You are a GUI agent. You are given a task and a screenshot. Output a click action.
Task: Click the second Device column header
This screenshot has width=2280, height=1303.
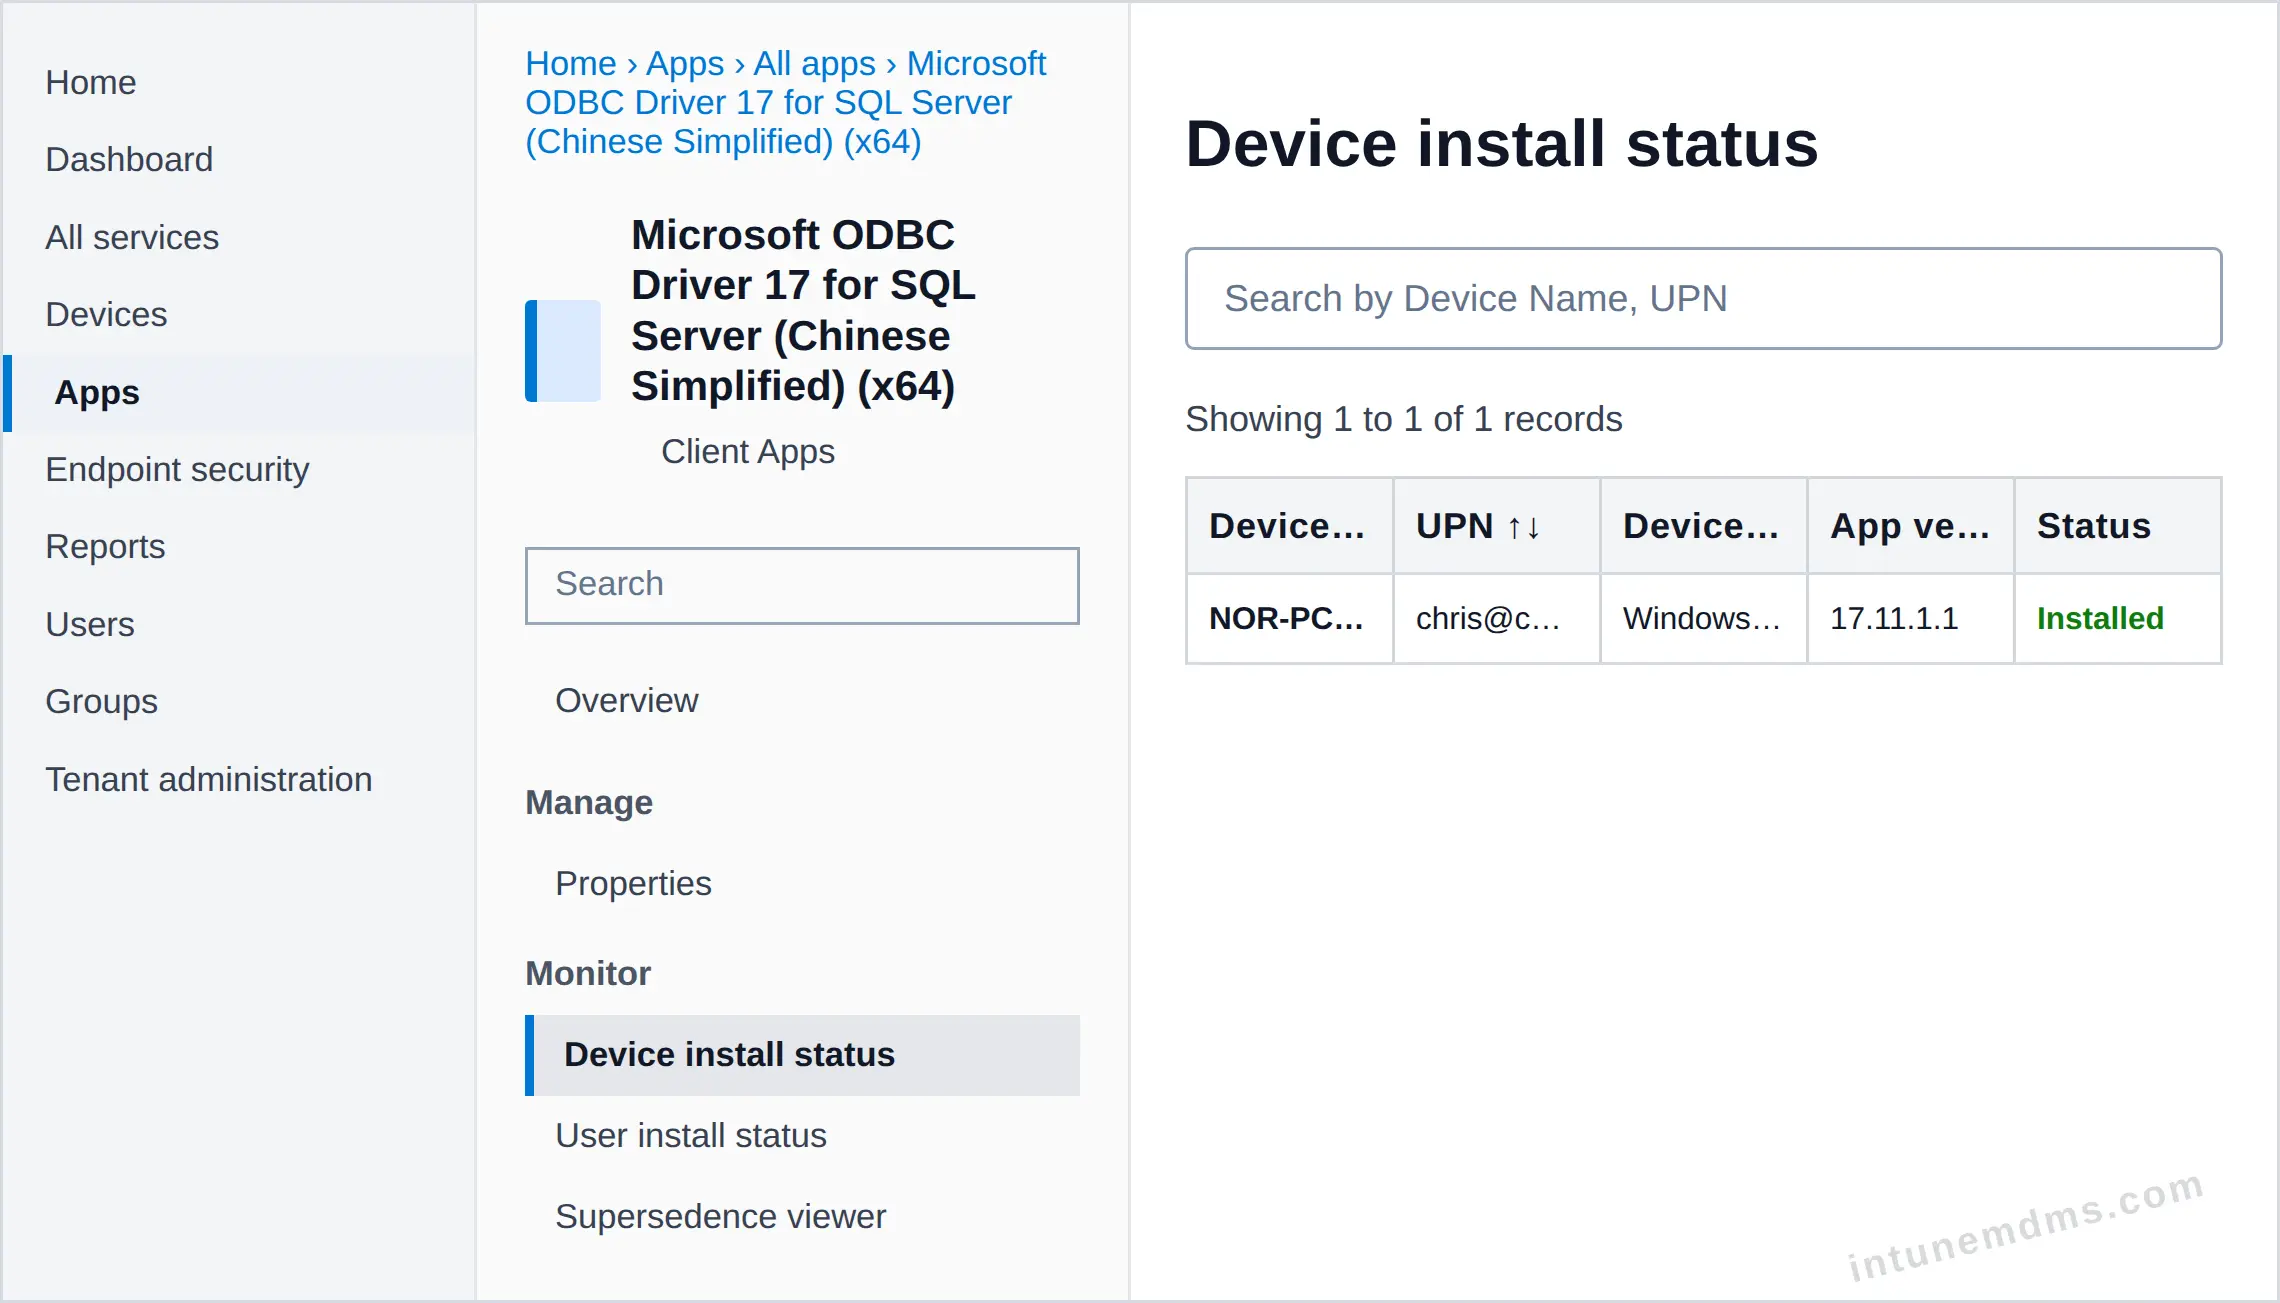[x=1703, y=525]
